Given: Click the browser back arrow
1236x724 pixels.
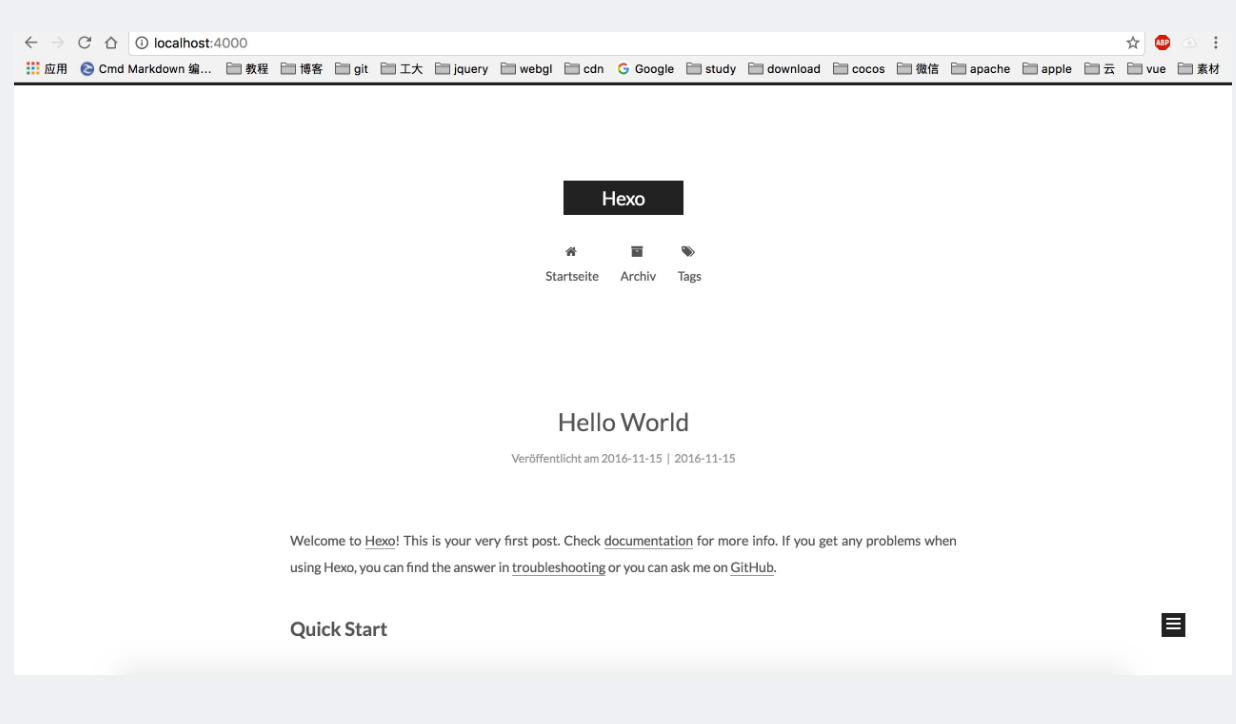Looking at the screenshot, I should [x=31, y=43].
